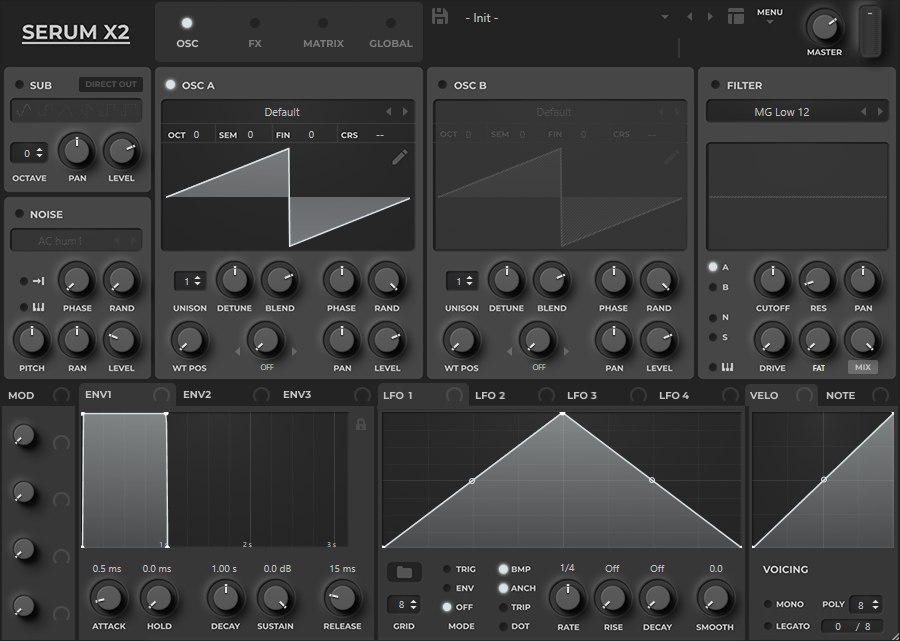Toggle filter routing for oscillator B
Viewport: 900px width, 641px height.
coord(713,287)
